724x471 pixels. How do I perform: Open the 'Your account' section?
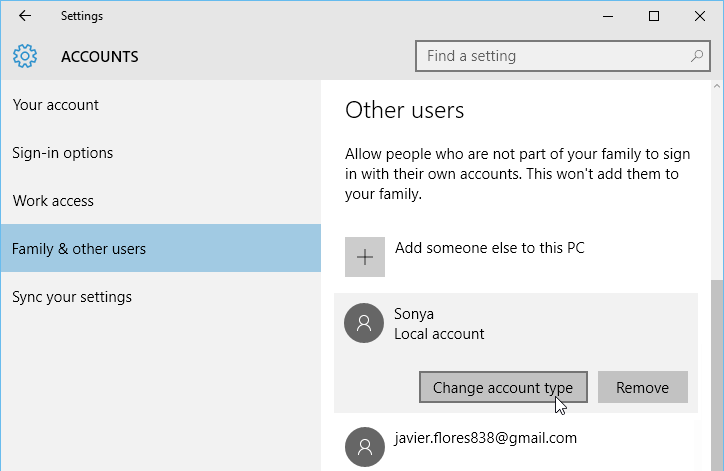click(x=56, y=105)
